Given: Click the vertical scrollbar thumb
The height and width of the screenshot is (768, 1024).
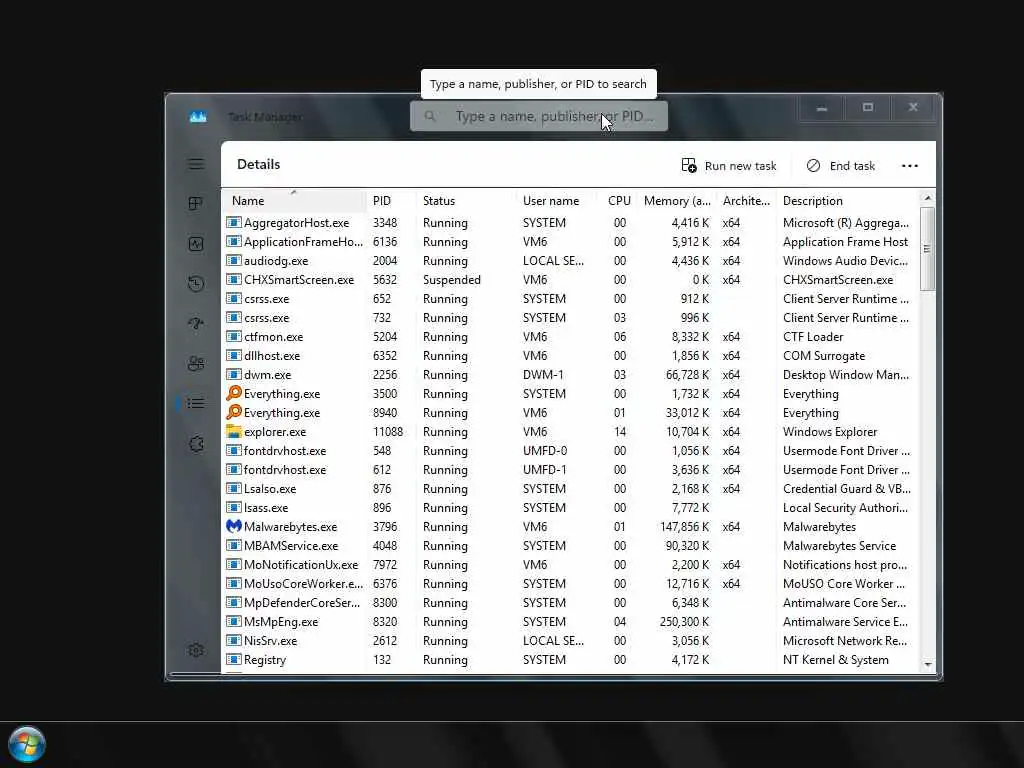Looking at the screenshot, I should [x=927, y=248].
